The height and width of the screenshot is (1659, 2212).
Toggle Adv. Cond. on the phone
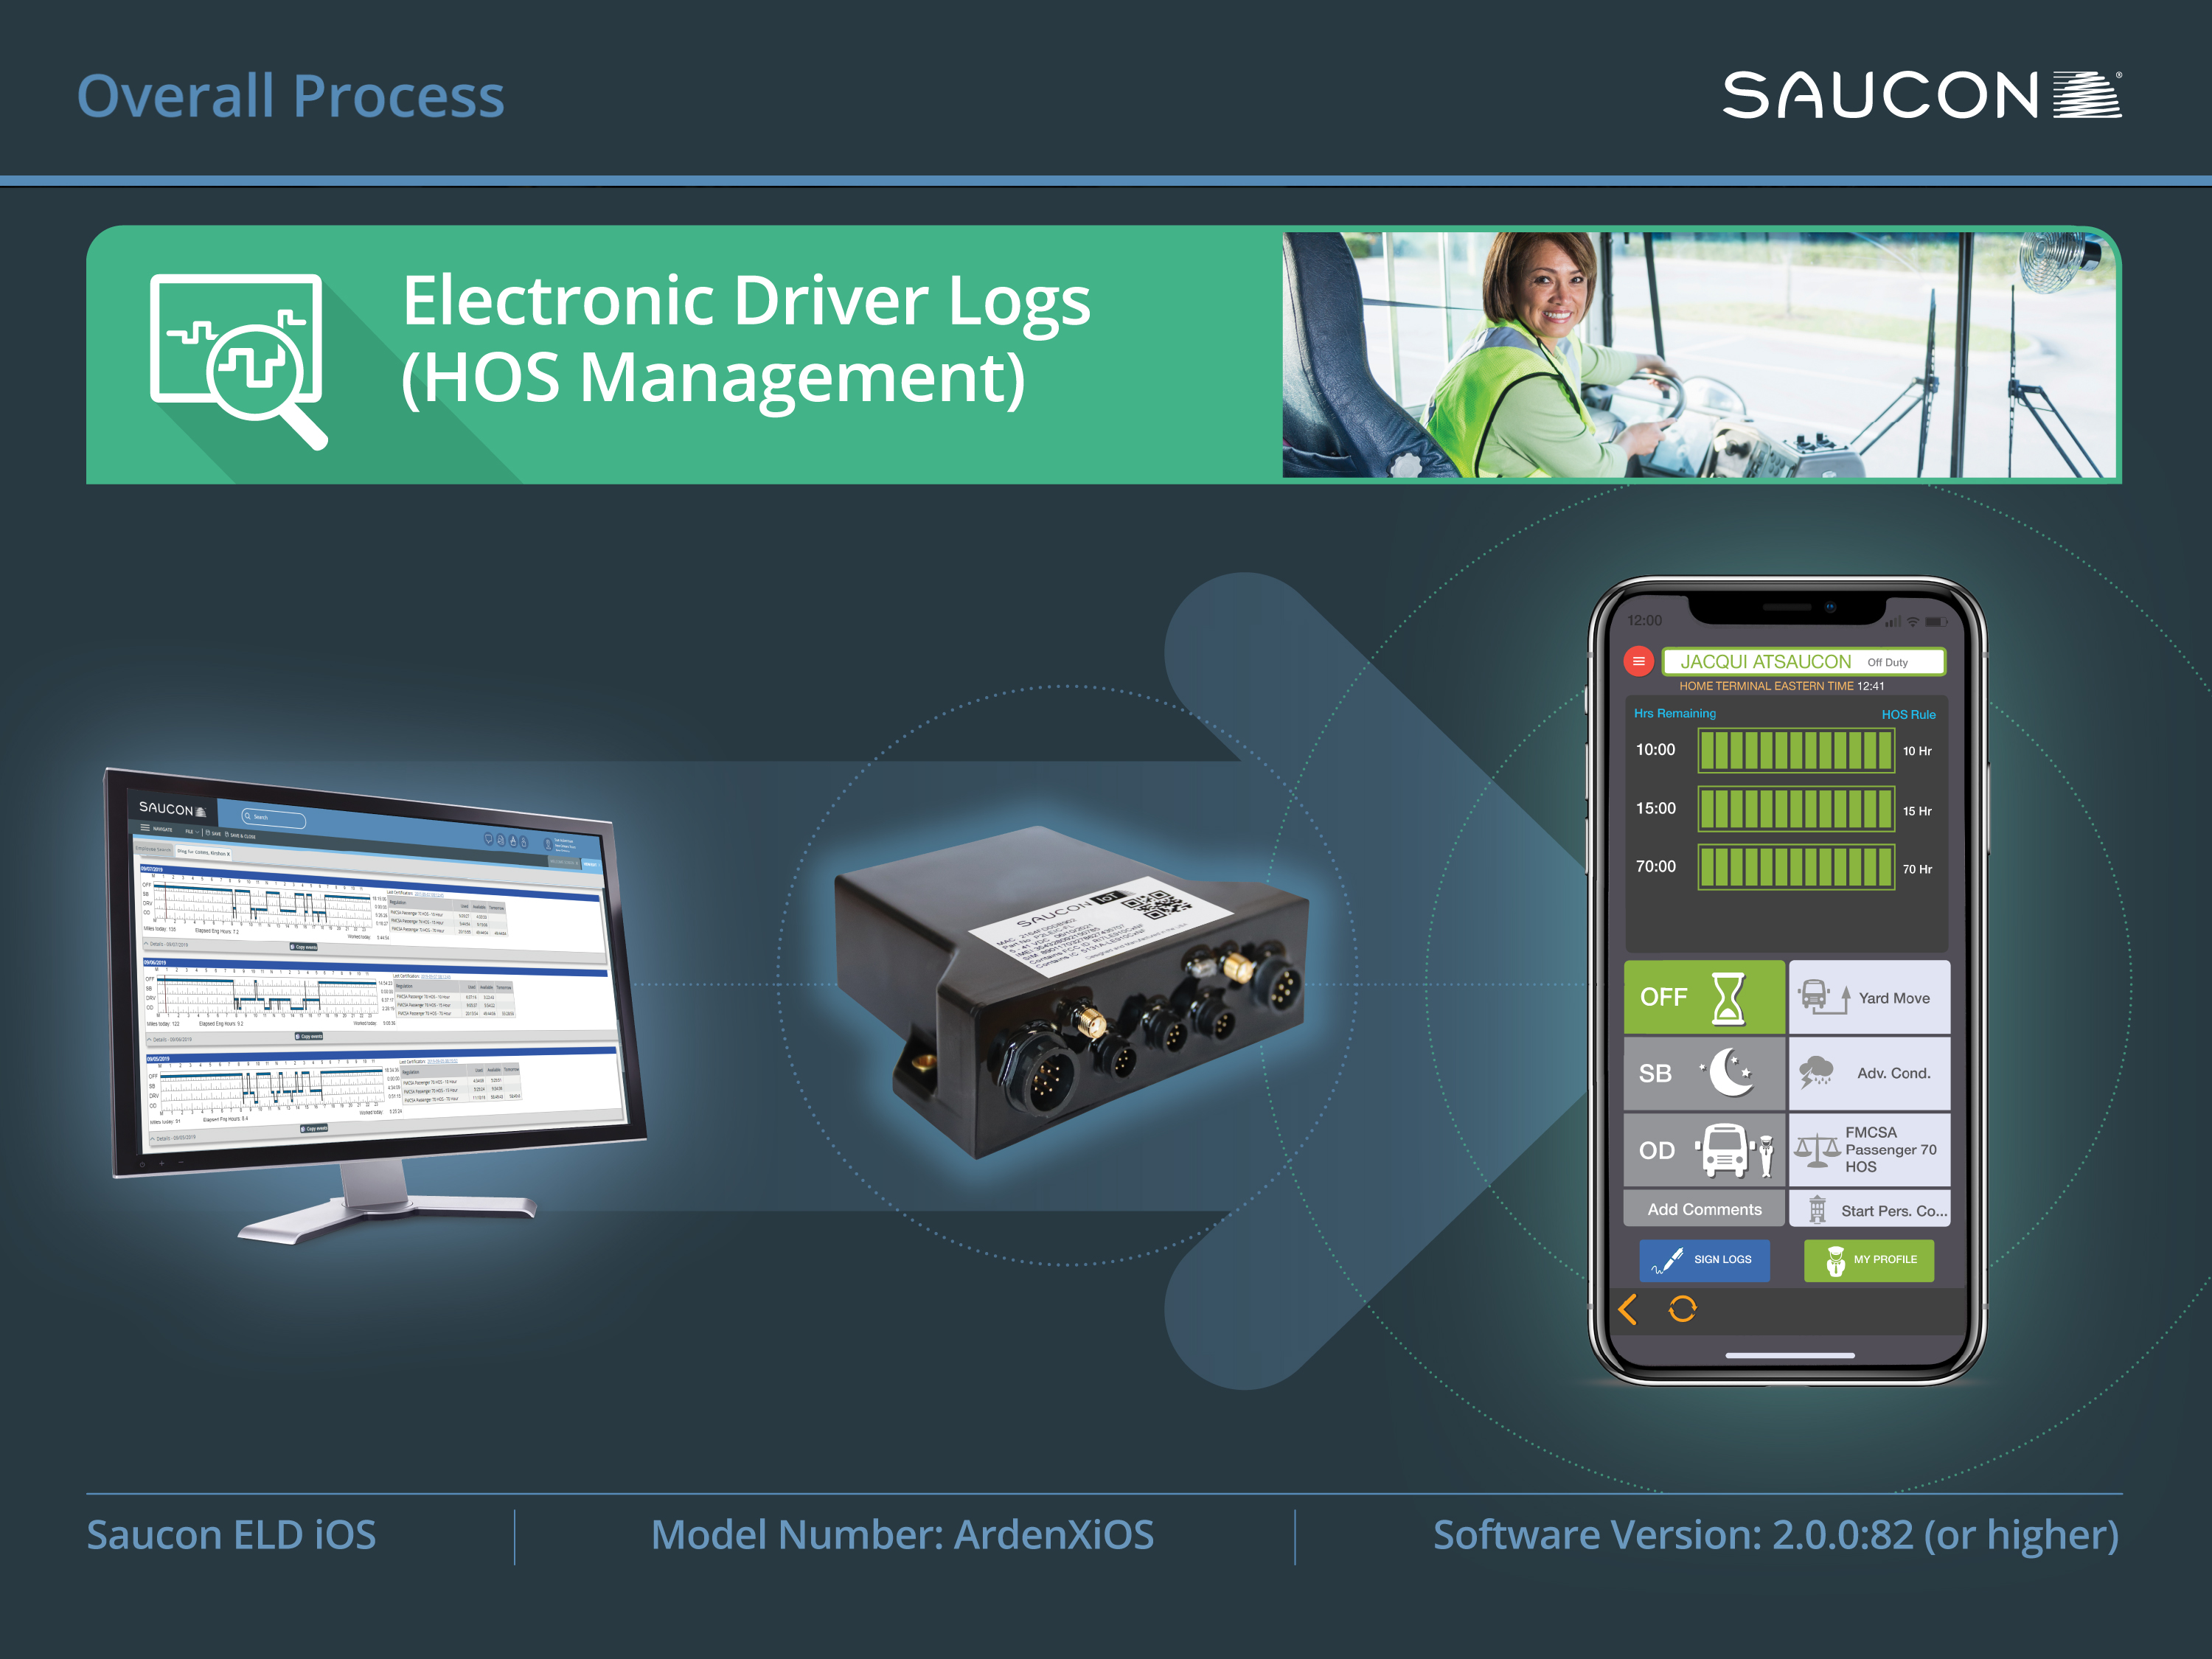pos(1869,1073)
